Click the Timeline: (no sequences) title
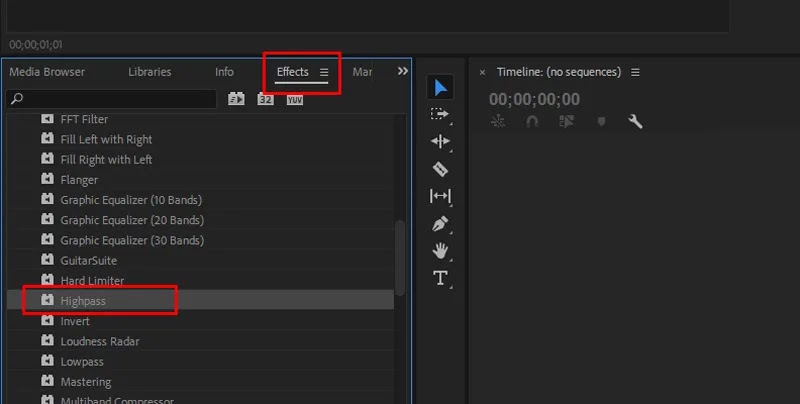 559,72
